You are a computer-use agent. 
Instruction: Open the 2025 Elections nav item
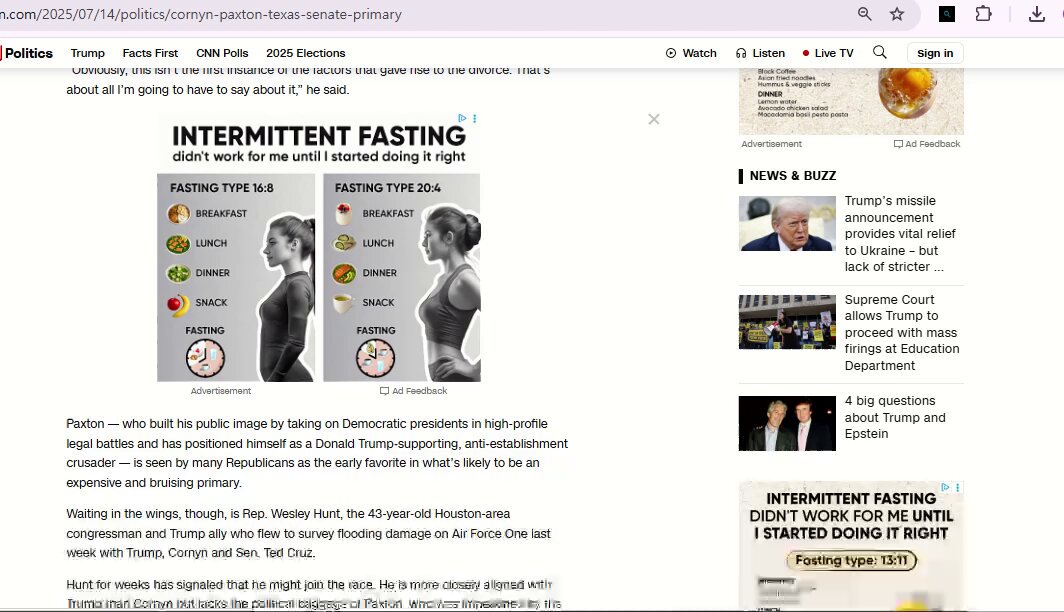(305, 53)
